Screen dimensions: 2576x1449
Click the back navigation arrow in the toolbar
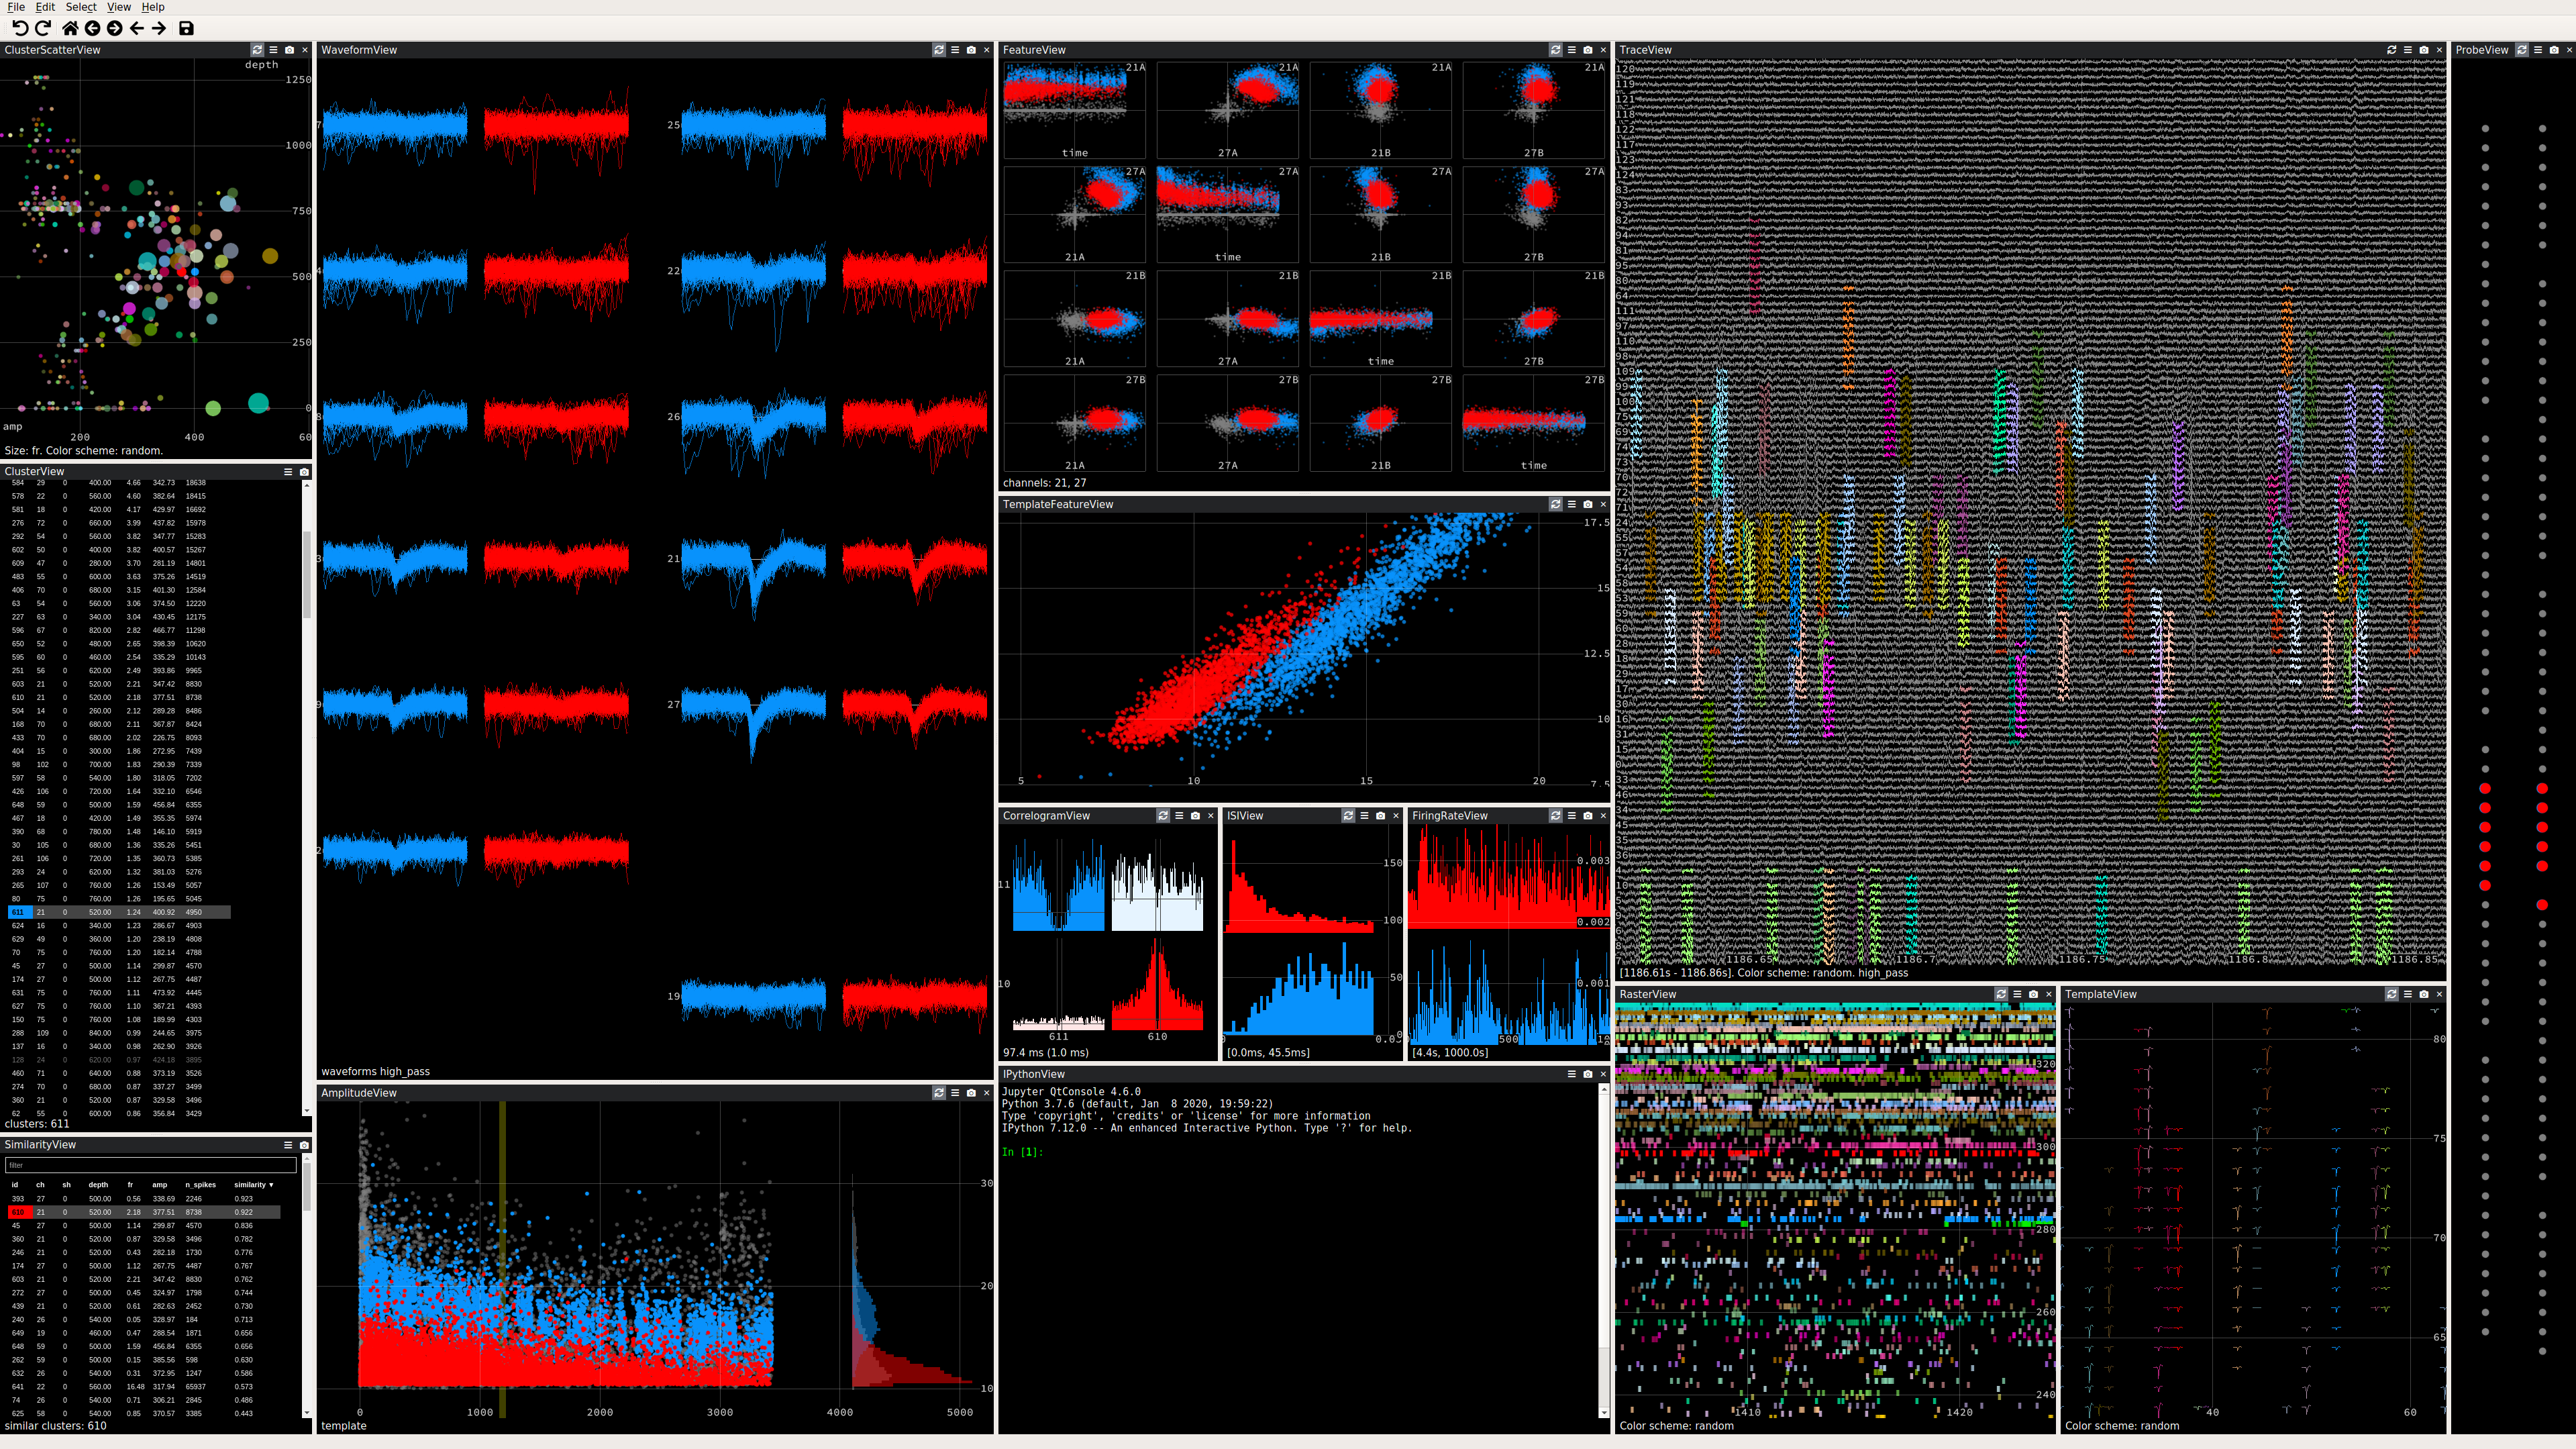point(138,28)
